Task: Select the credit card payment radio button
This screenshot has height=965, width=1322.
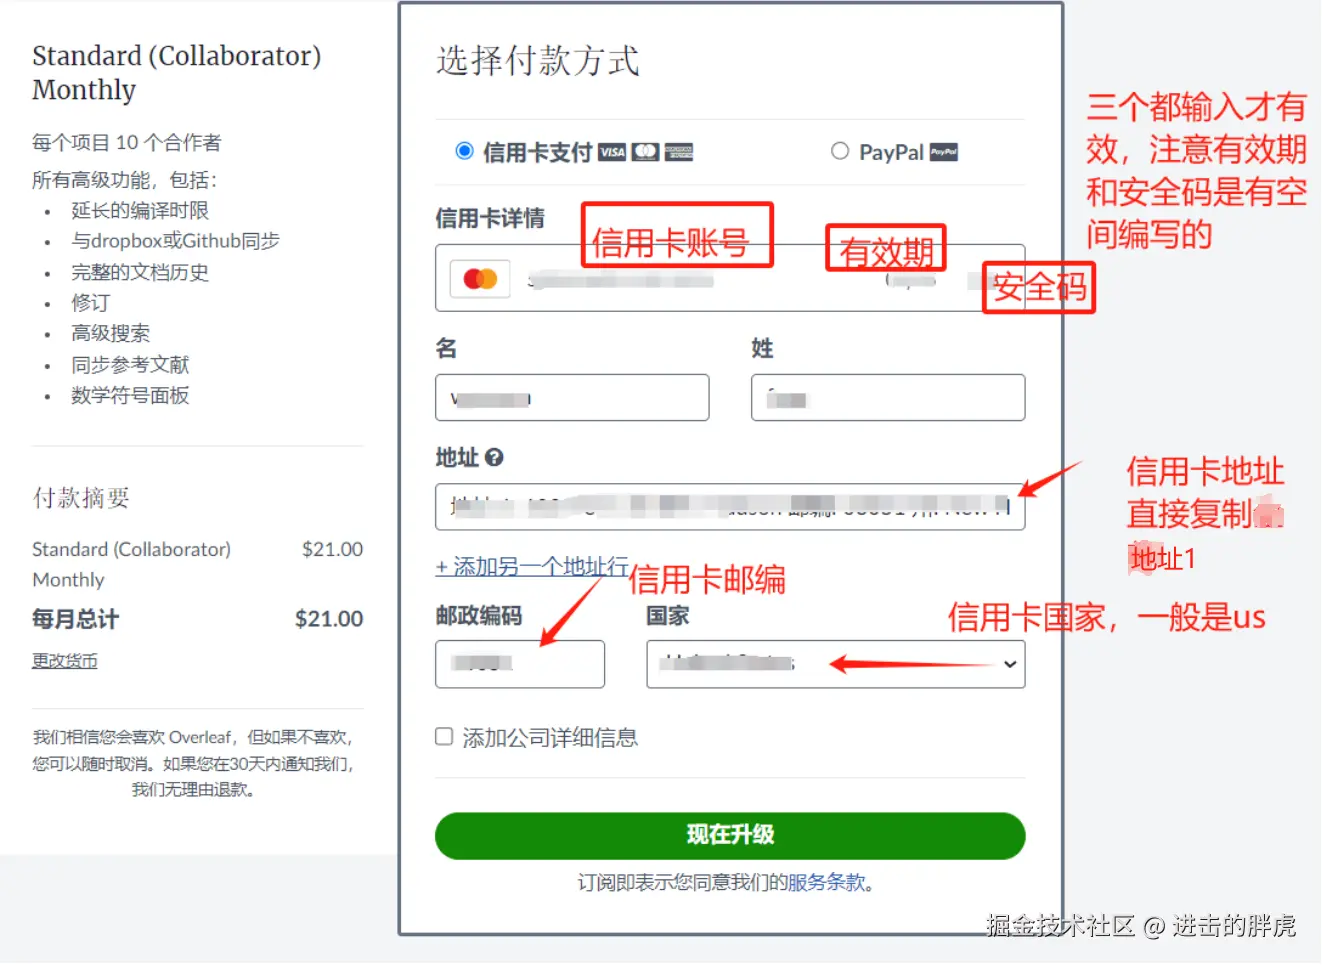Action: [464, 151]
